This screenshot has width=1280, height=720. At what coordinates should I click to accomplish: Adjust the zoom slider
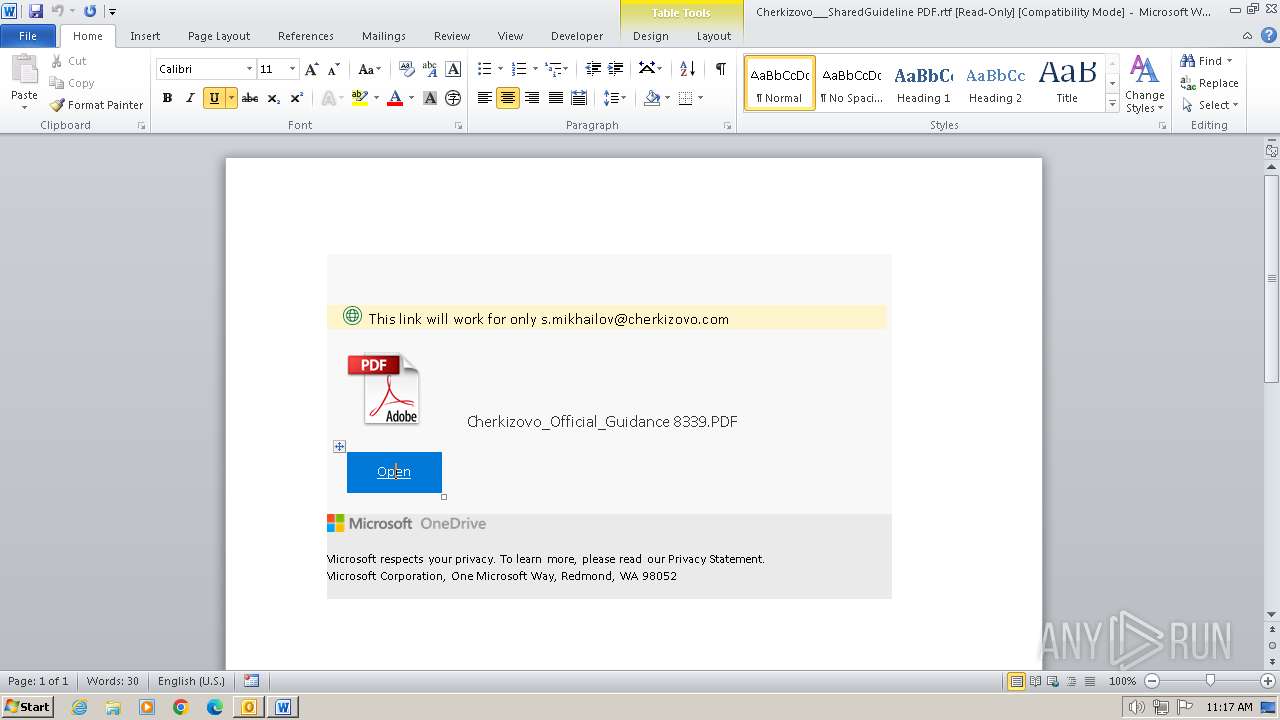(x=1210, y=681)
